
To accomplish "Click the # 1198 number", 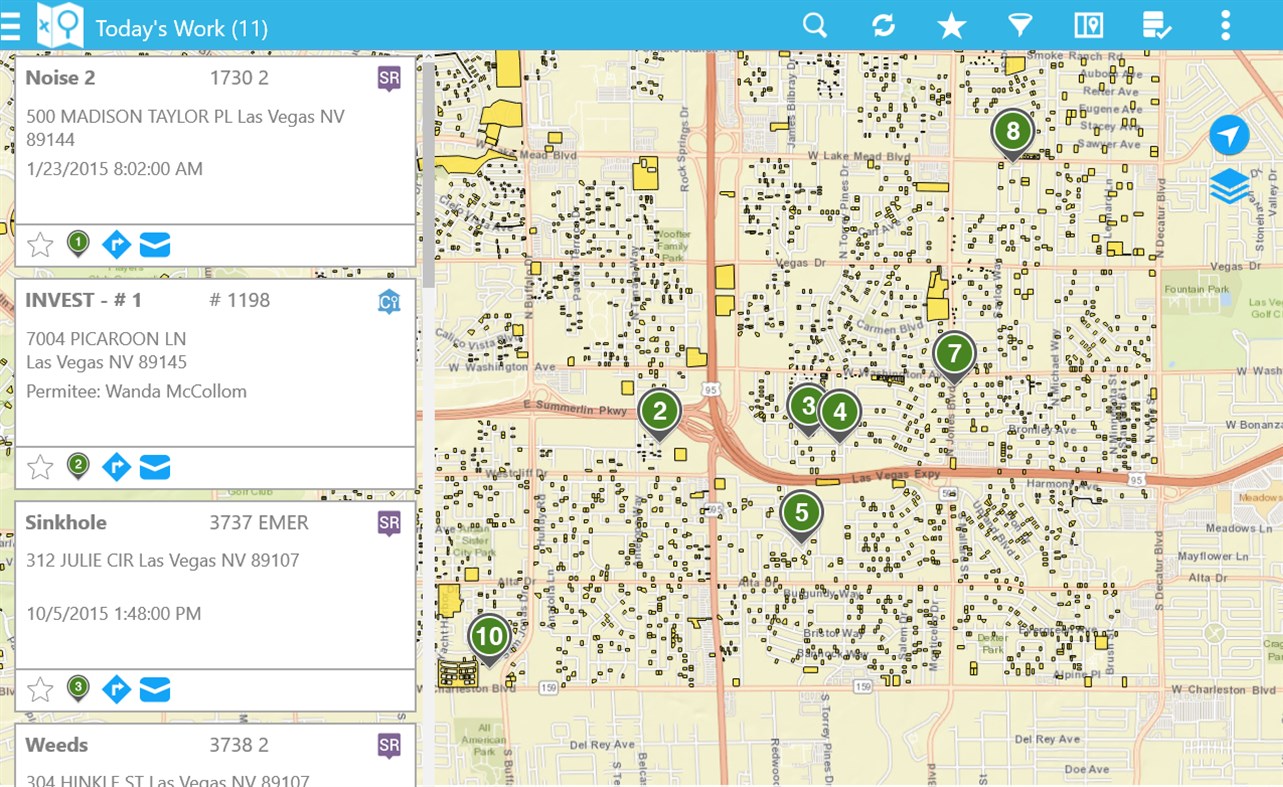I will (x=239, y=300).
